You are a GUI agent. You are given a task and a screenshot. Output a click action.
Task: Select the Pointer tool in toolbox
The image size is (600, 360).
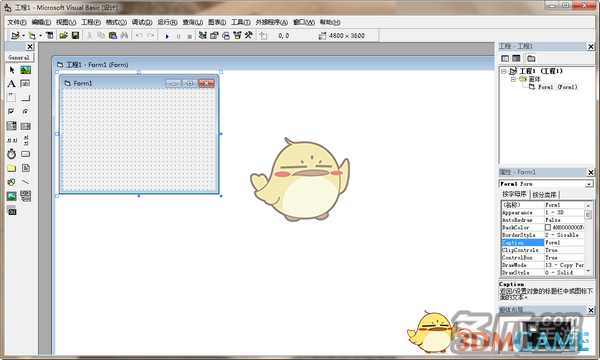point(11,70)
